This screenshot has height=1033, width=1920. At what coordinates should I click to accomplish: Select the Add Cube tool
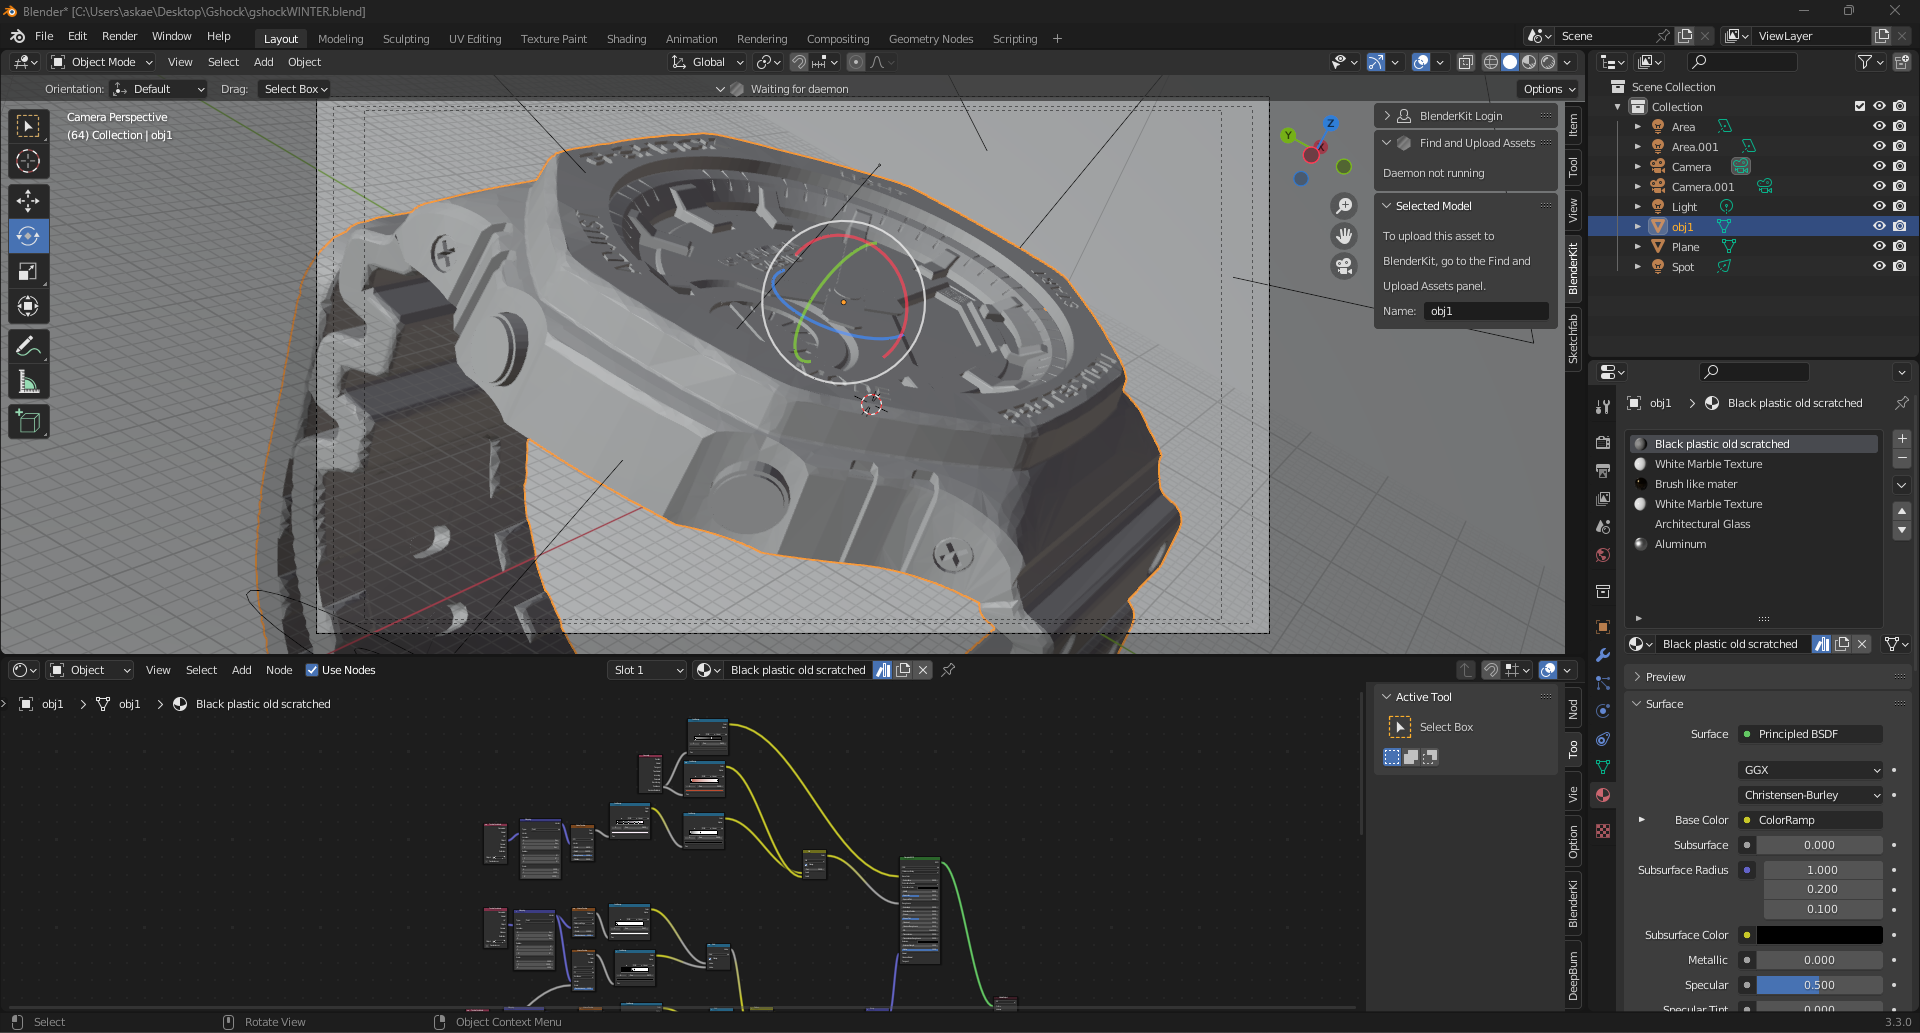click(28, 422)
